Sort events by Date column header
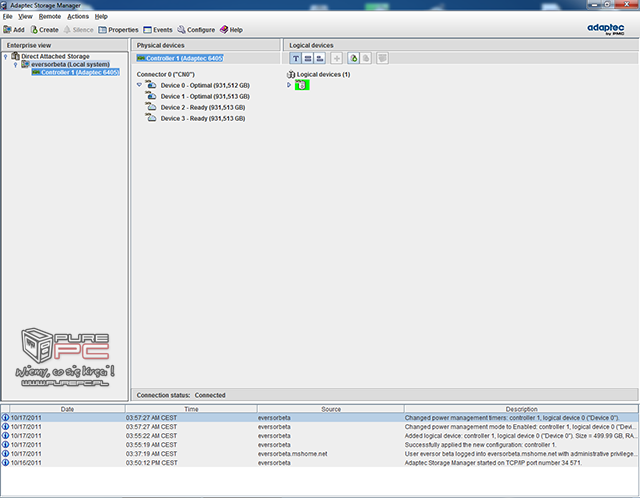This screenshot has height=498, width=640. coord(67,409)
